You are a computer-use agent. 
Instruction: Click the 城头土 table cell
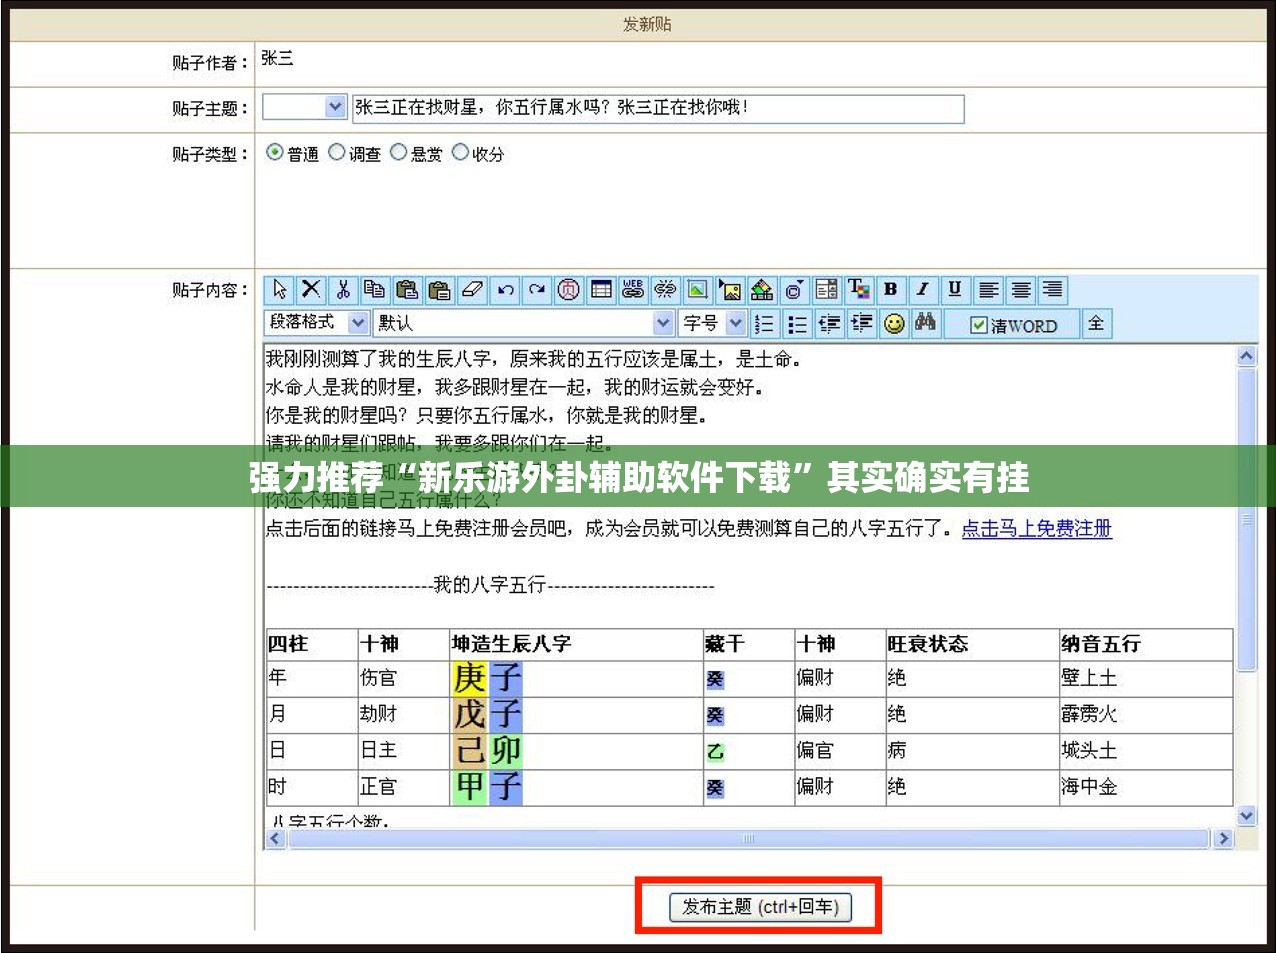click(x=1146, y=750)
